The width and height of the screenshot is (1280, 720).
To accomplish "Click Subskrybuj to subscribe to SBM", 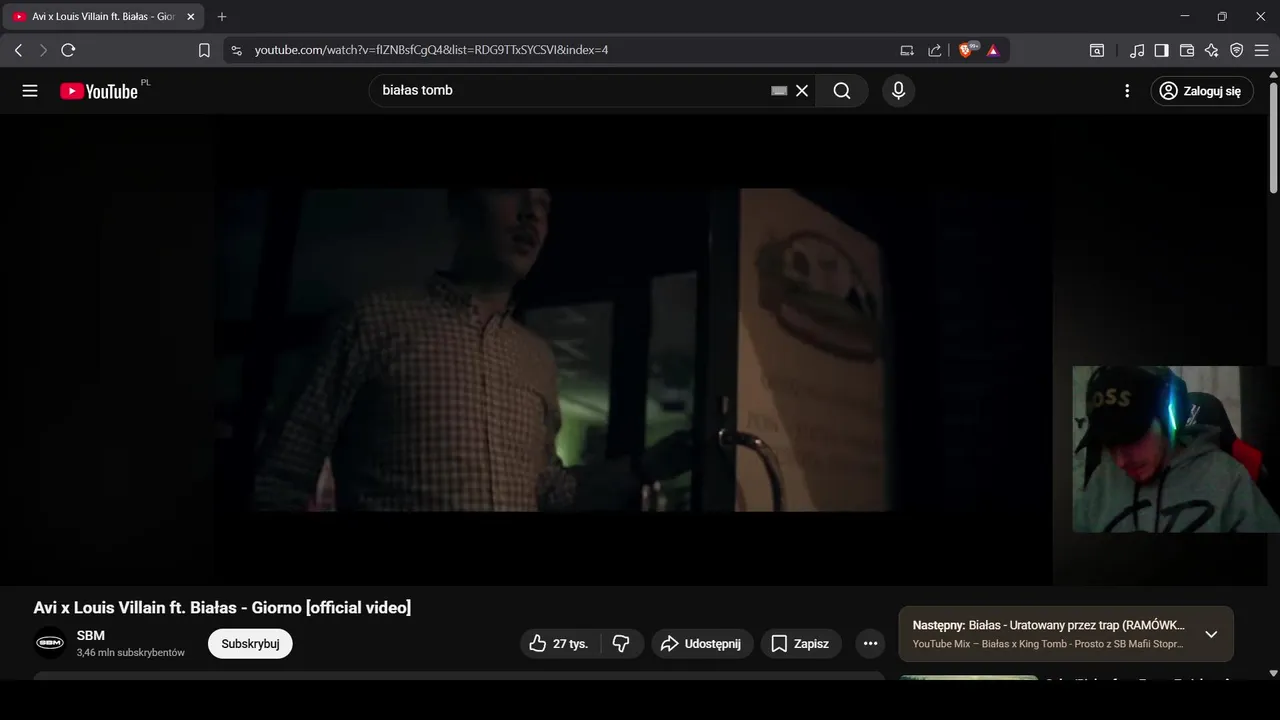I will tap(250, 644).
